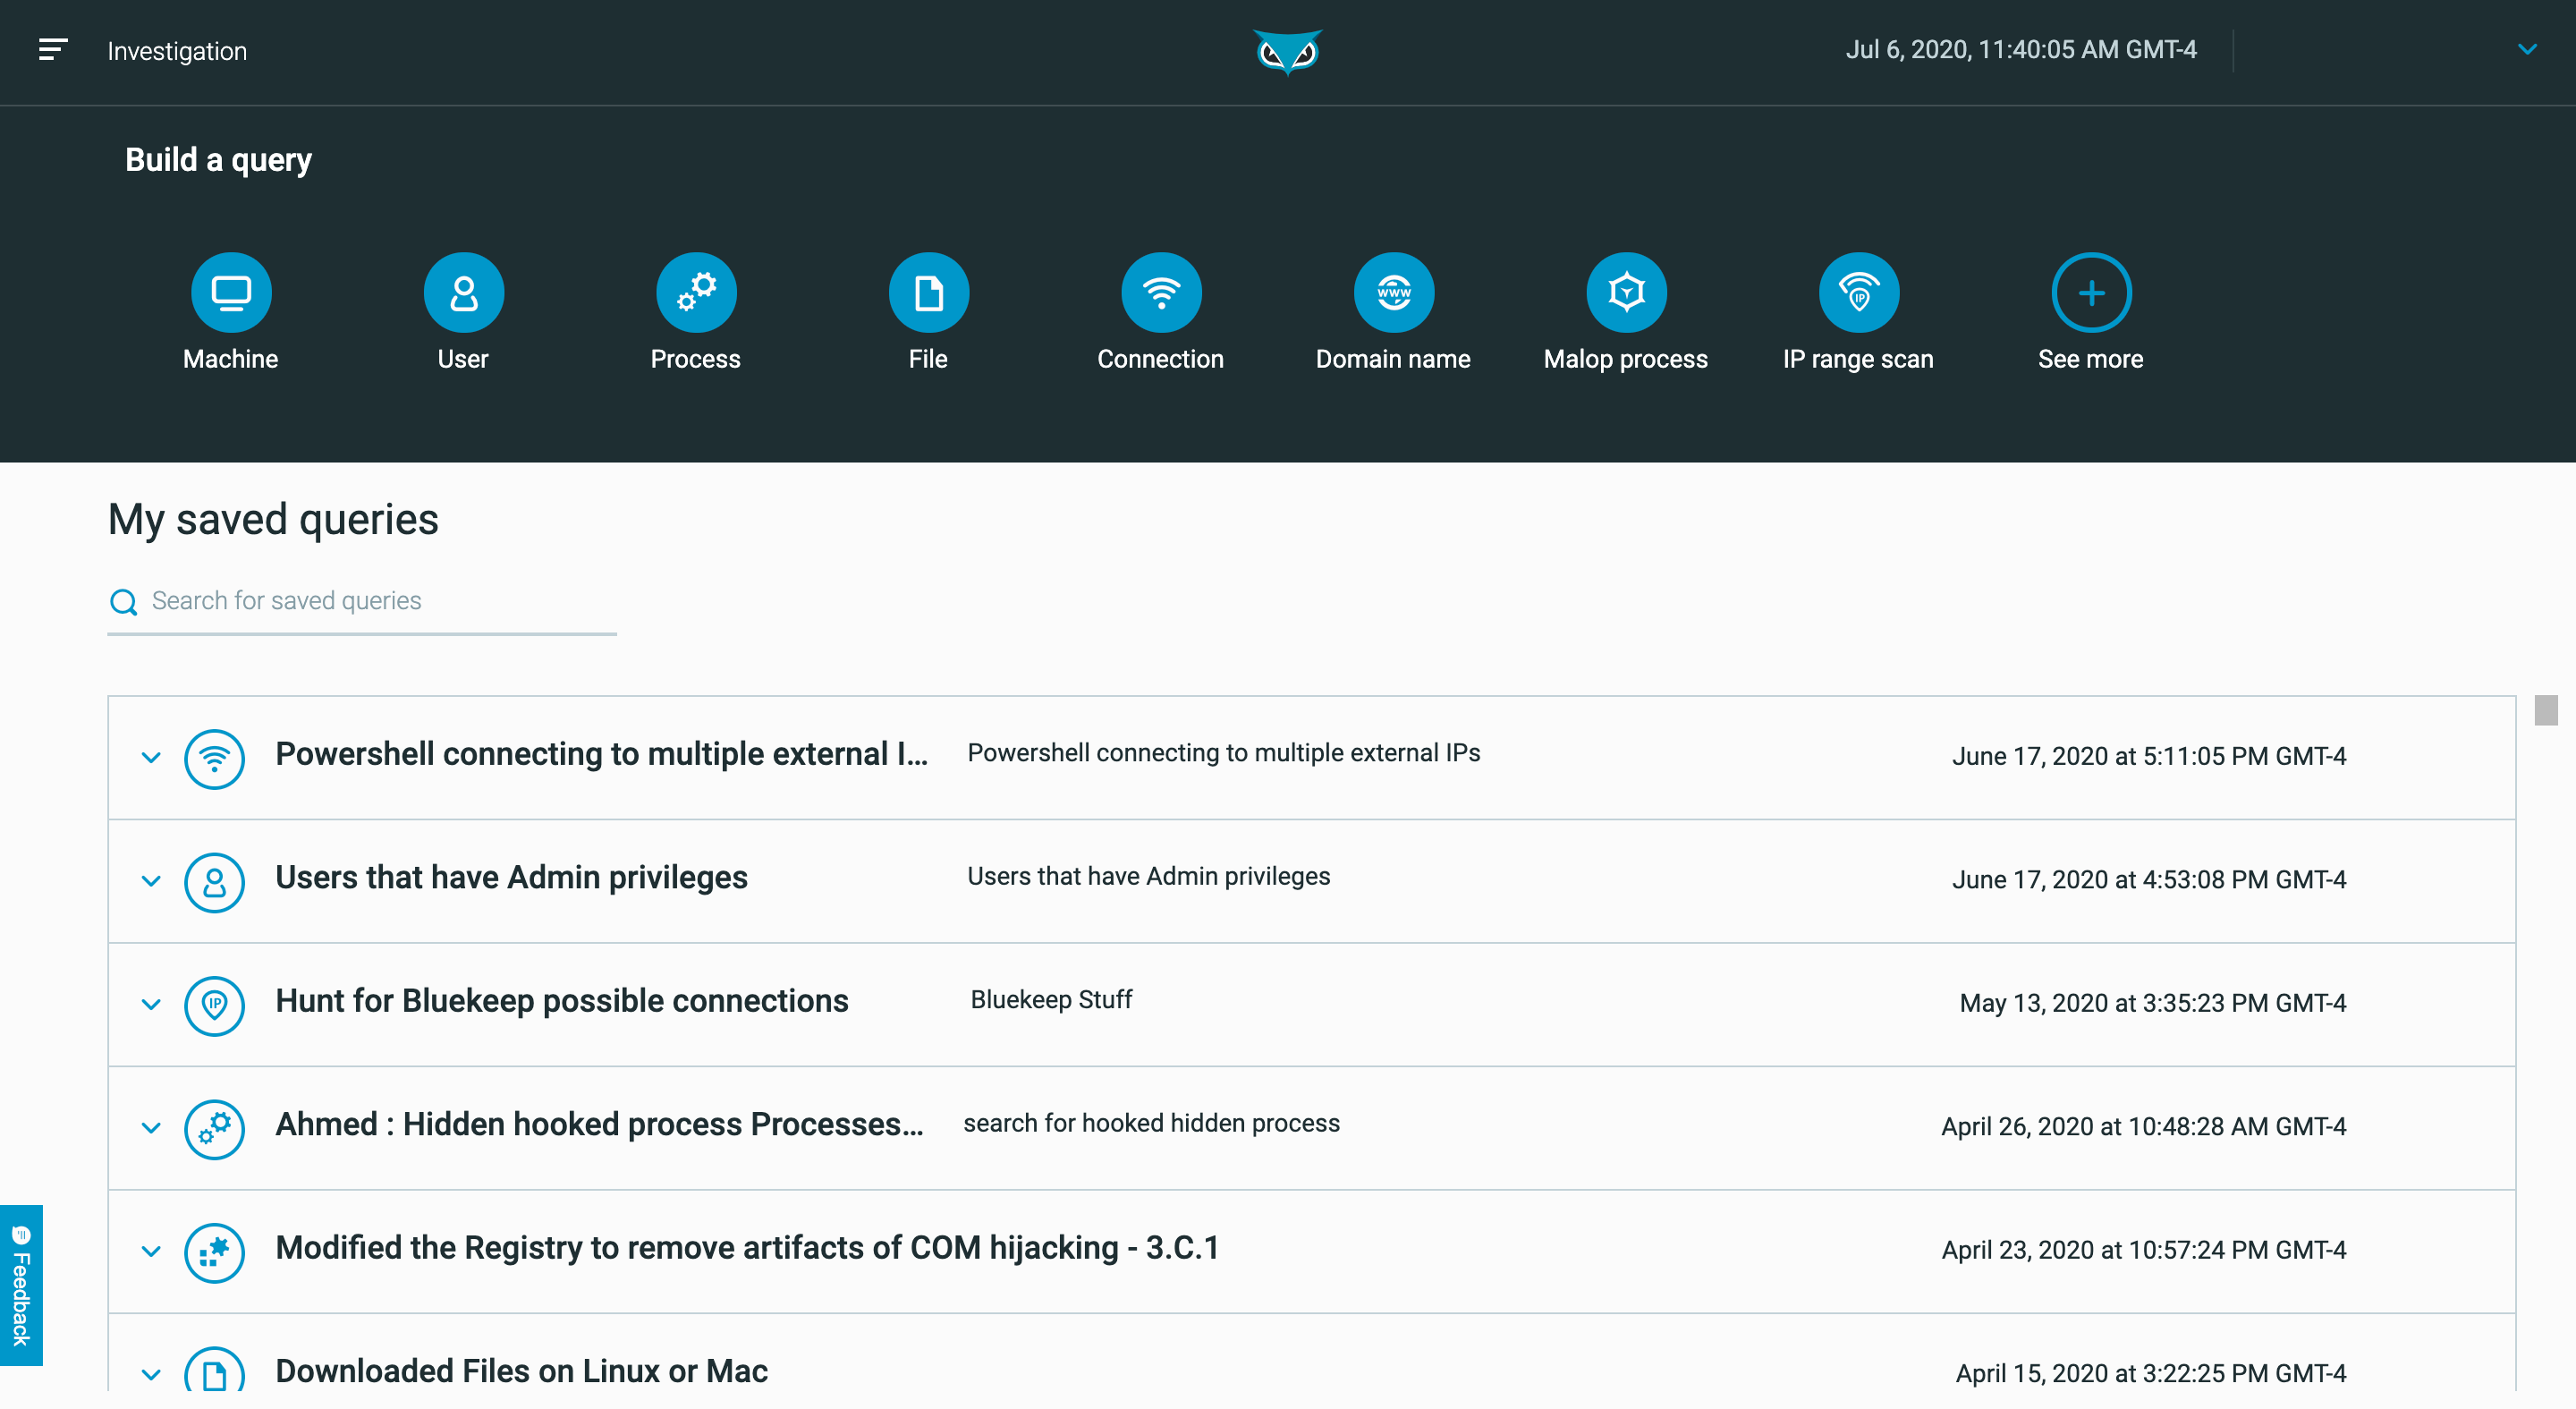Screen dimensions: 2576x1409
Task: Click date June 17, 2020 at 4:53:08 PM
Action: [x=2148, y=880]
